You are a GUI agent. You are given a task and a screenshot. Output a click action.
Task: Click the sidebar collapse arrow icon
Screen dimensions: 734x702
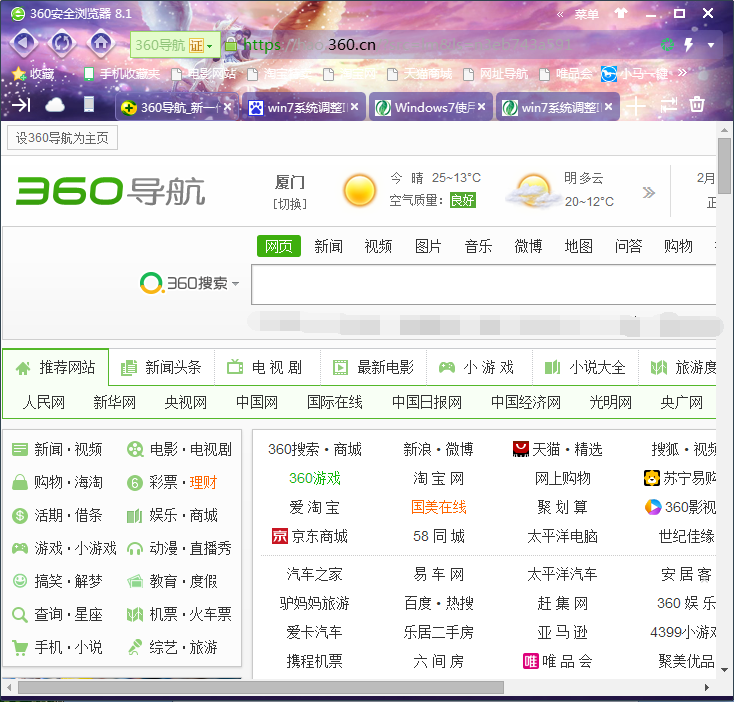(21, 105)
